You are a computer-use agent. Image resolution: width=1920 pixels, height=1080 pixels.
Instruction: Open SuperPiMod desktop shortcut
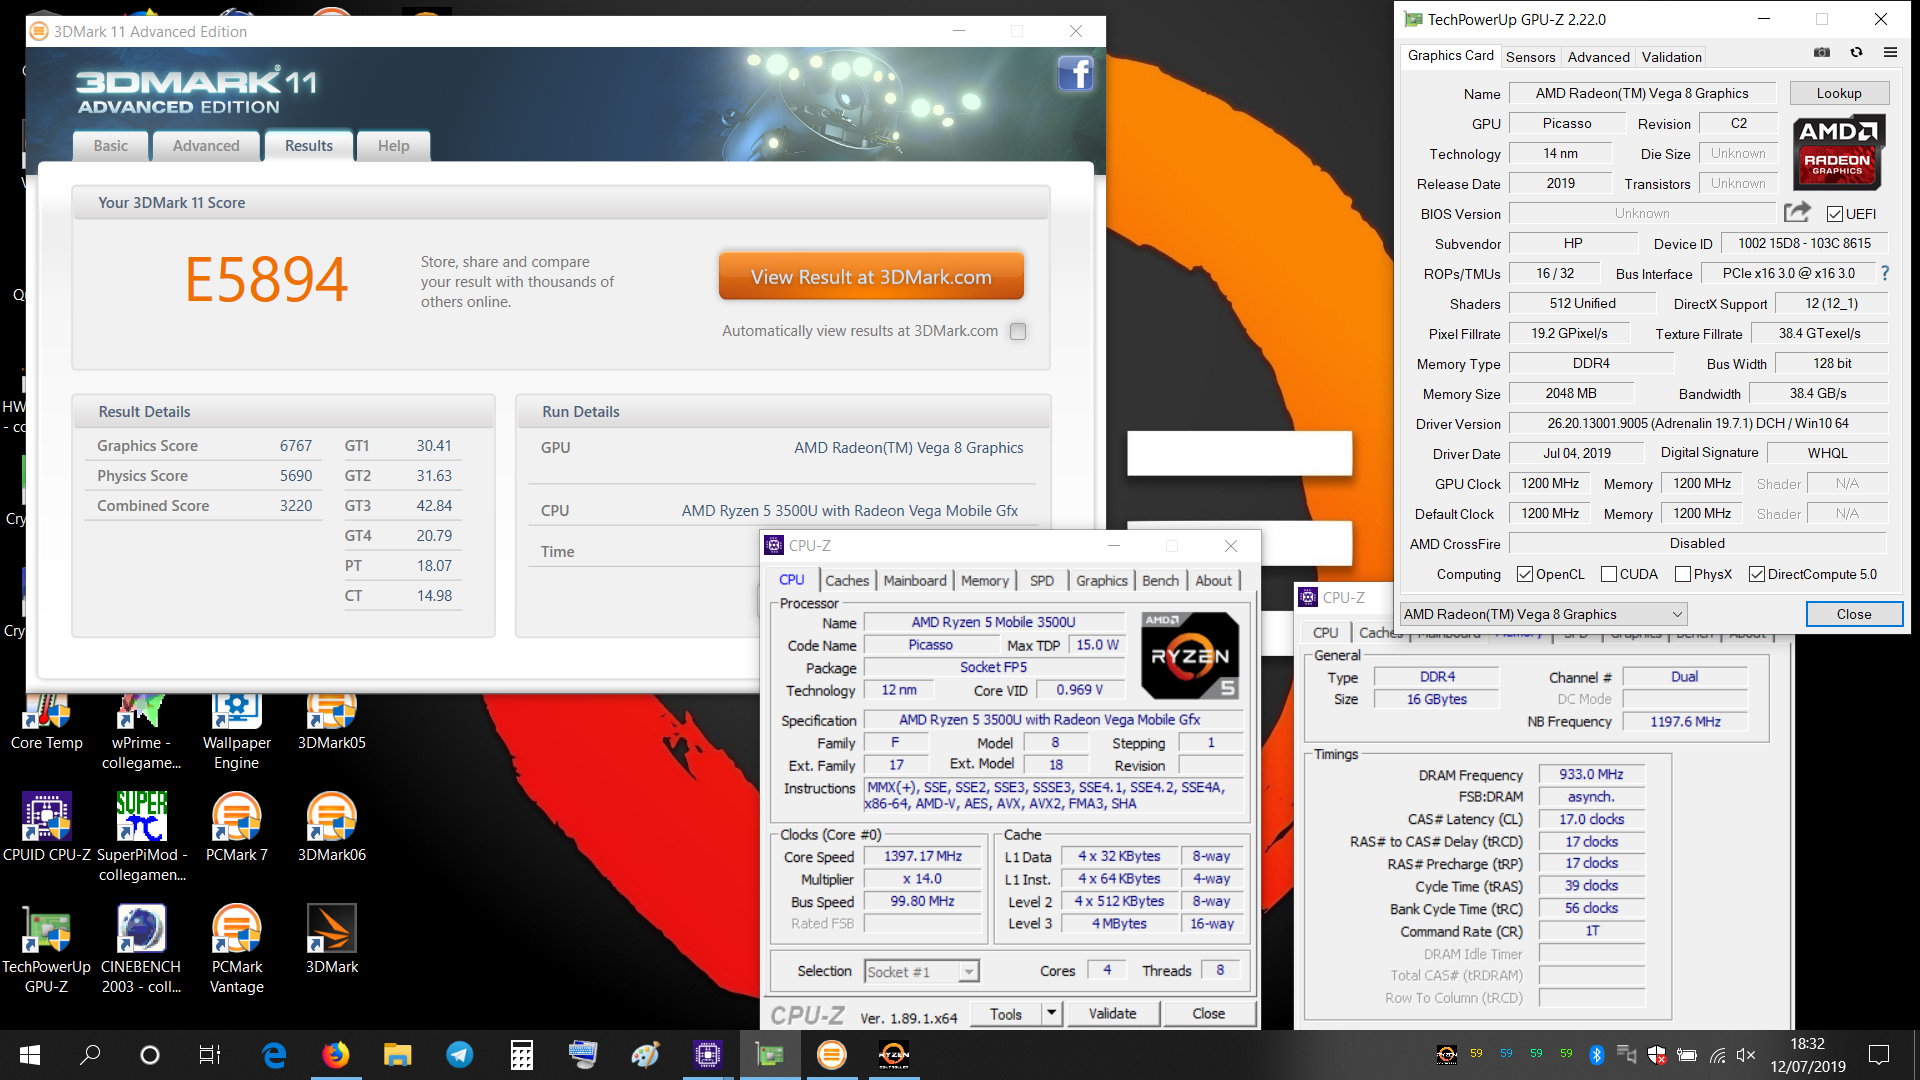[x=141, y=836]
